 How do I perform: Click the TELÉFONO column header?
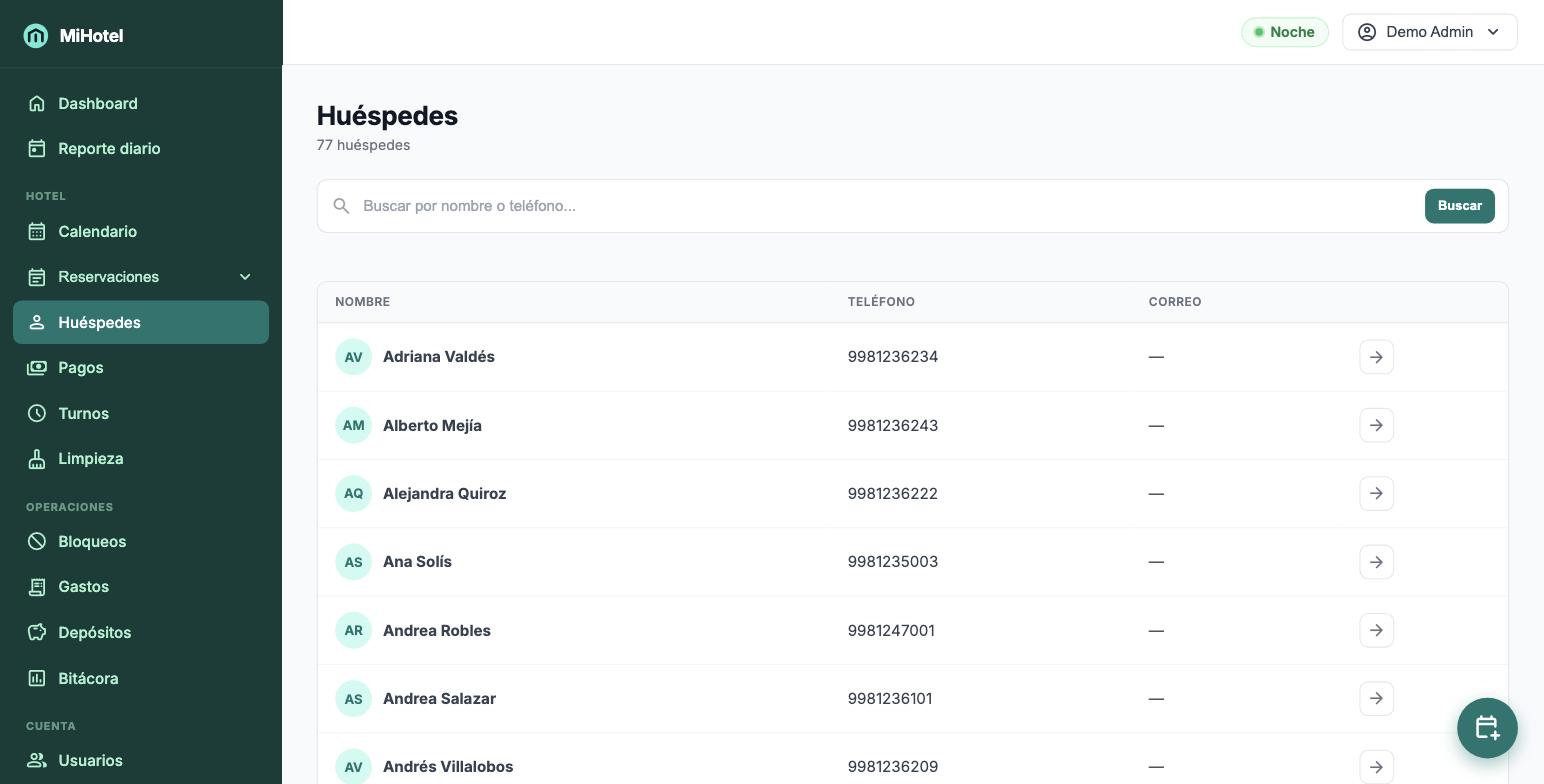881,302
